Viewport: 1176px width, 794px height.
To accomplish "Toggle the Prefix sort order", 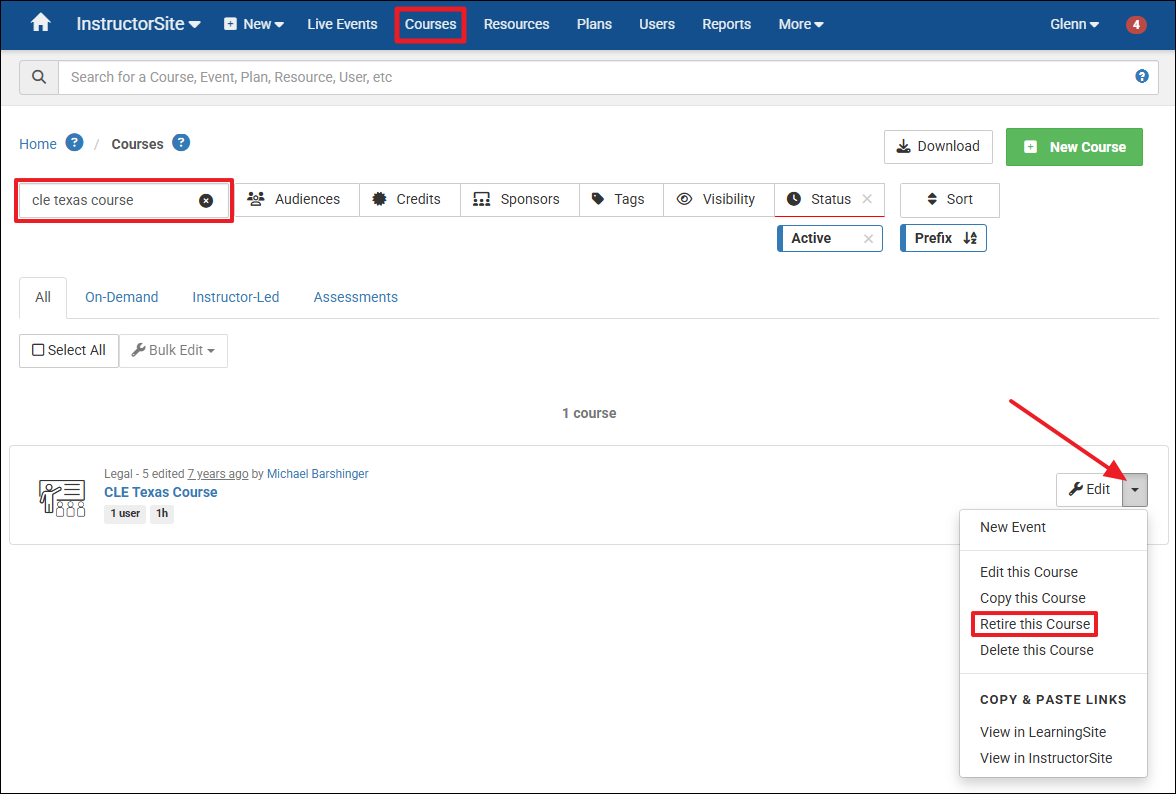I will [x=944, y=238].
